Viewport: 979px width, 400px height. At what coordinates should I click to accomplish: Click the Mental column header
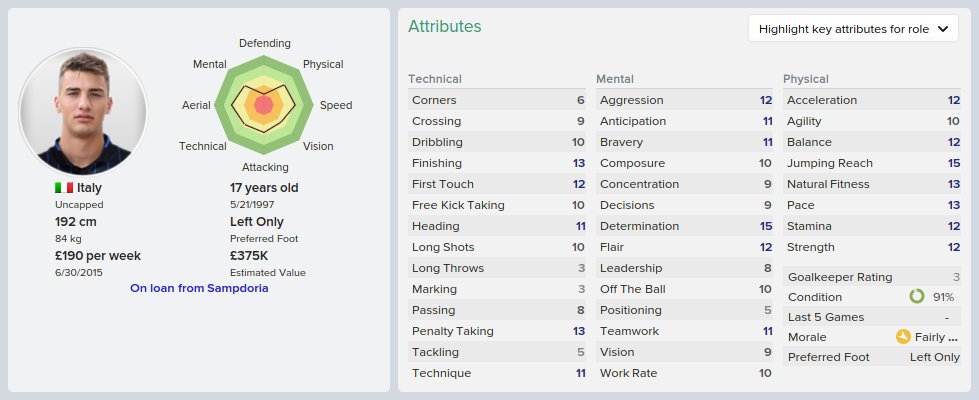click(615, 79)
